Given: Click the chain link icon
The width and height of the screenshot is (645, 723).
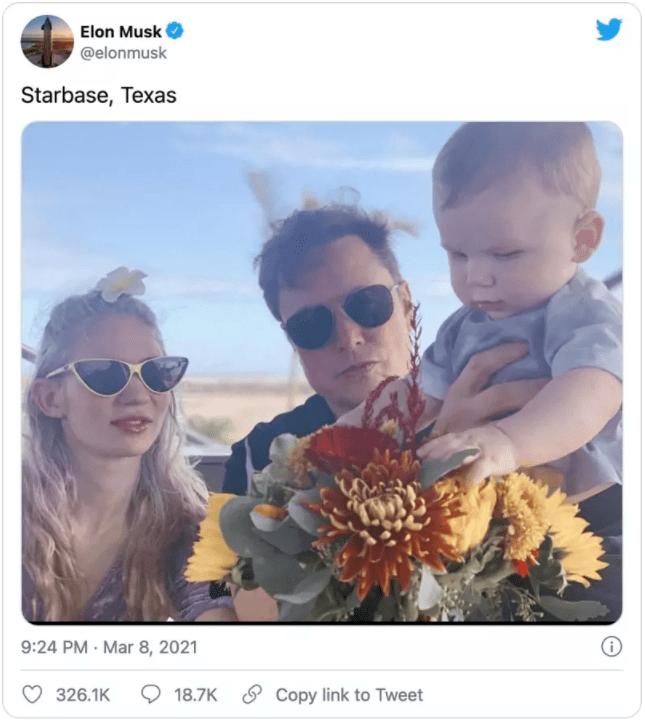Looking at the screenshot, I should pos(253,694).
